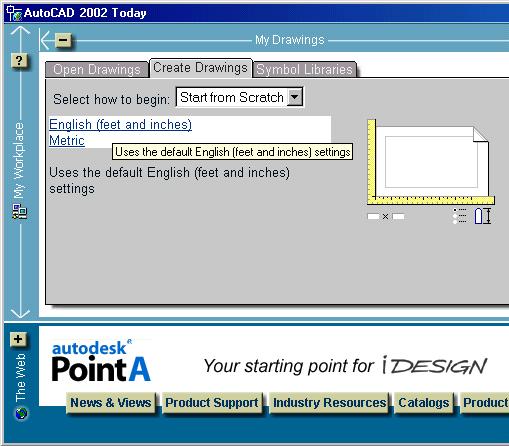This screenshot has height=446, width=509.
Task: Switch to the Open Drawings tab
Action: click(x=97, y=70)
